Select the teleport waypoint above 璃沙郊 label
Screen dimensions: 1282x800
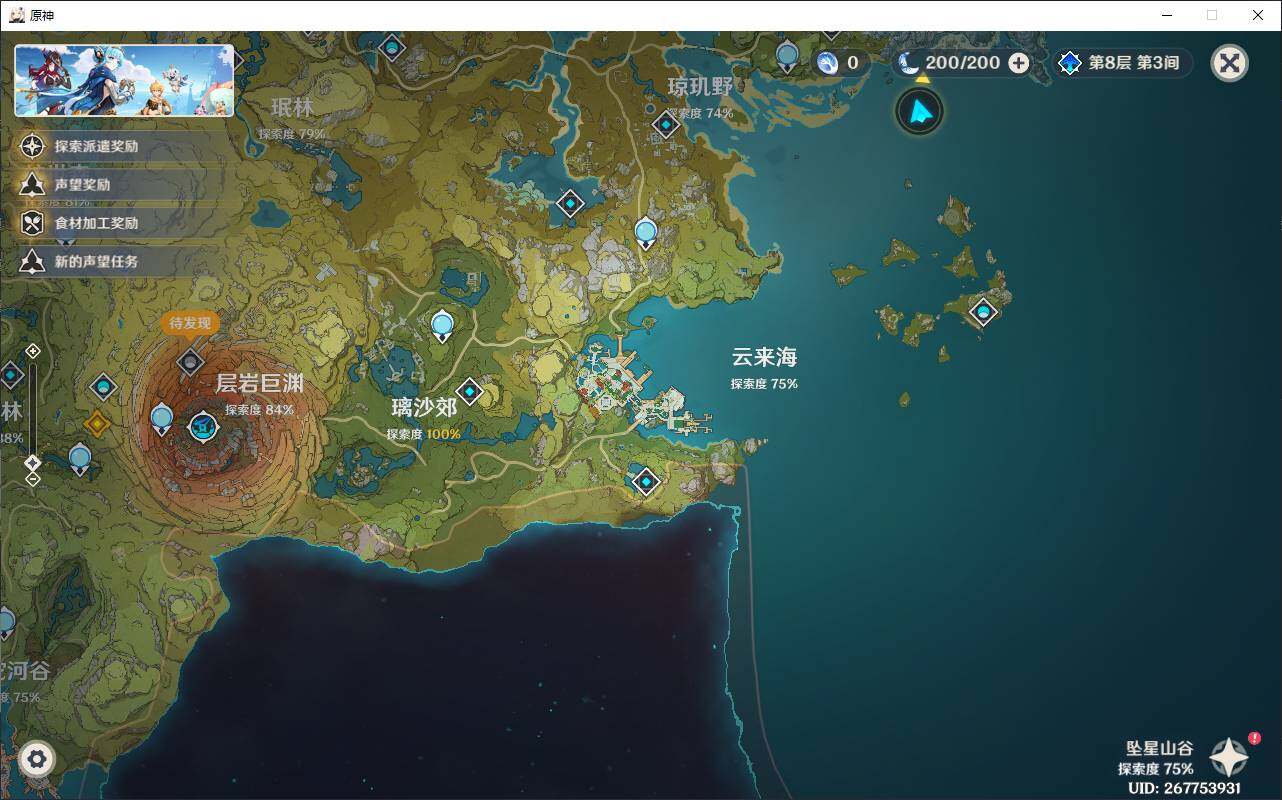[442, 326]
